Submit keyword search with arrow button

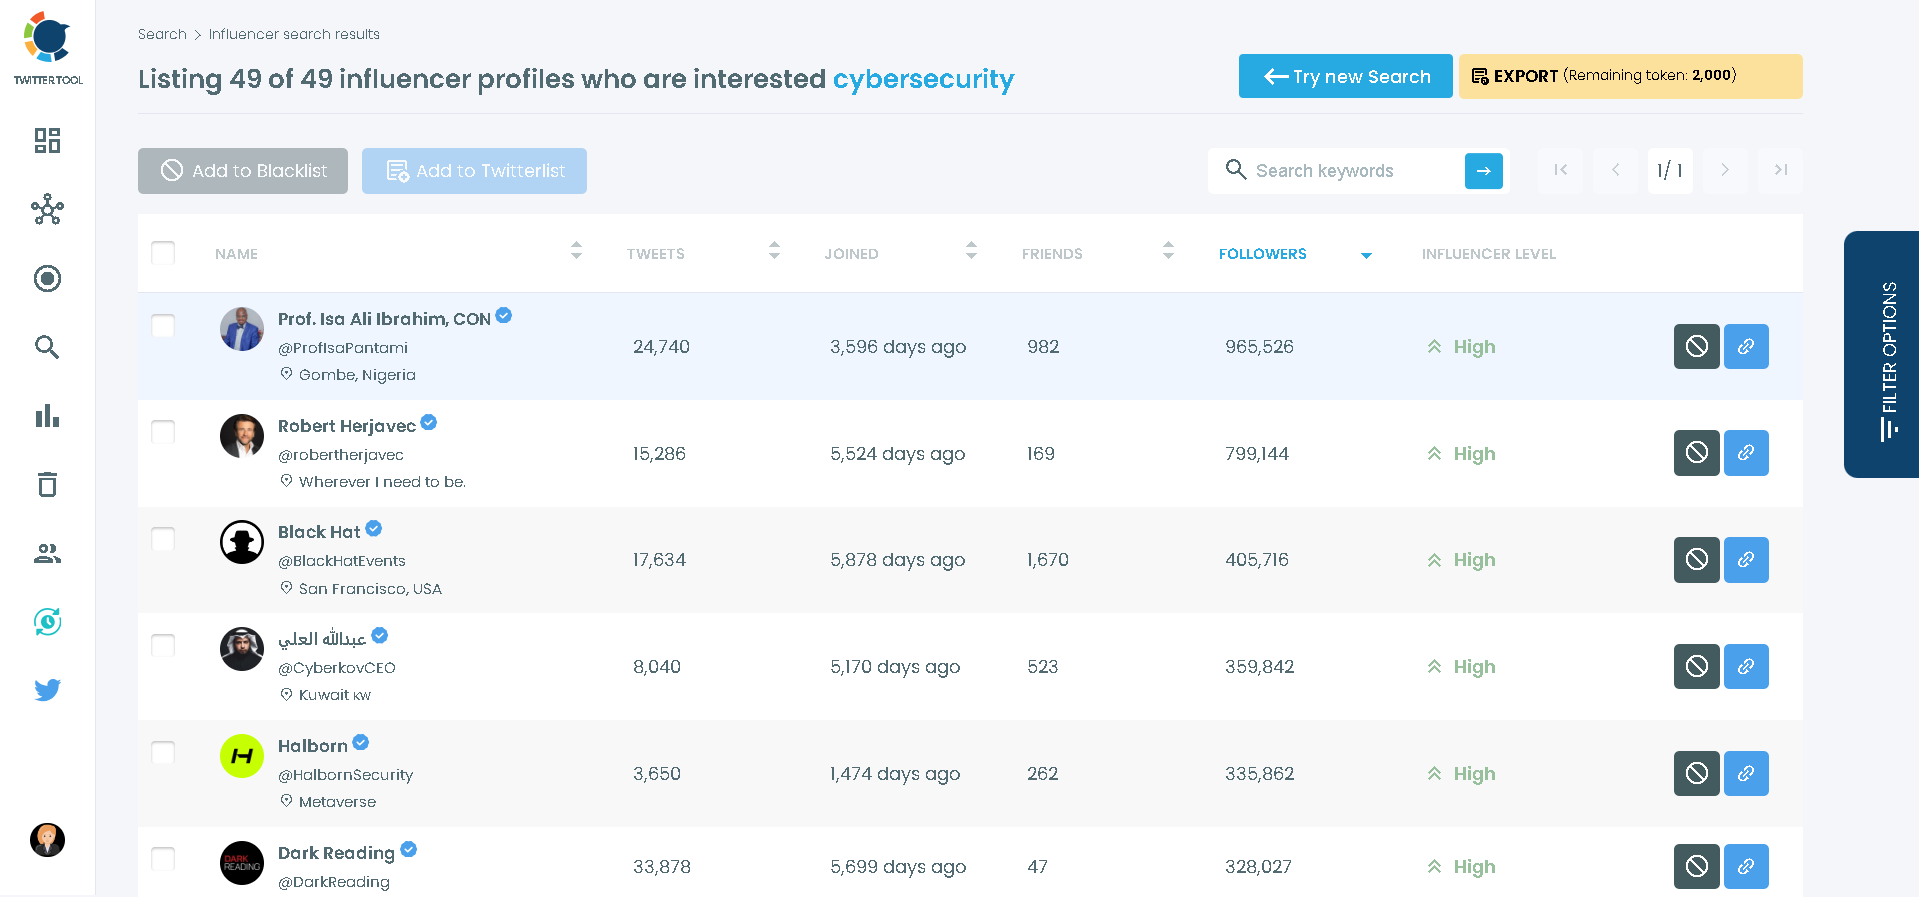[x=1483, y=171]
